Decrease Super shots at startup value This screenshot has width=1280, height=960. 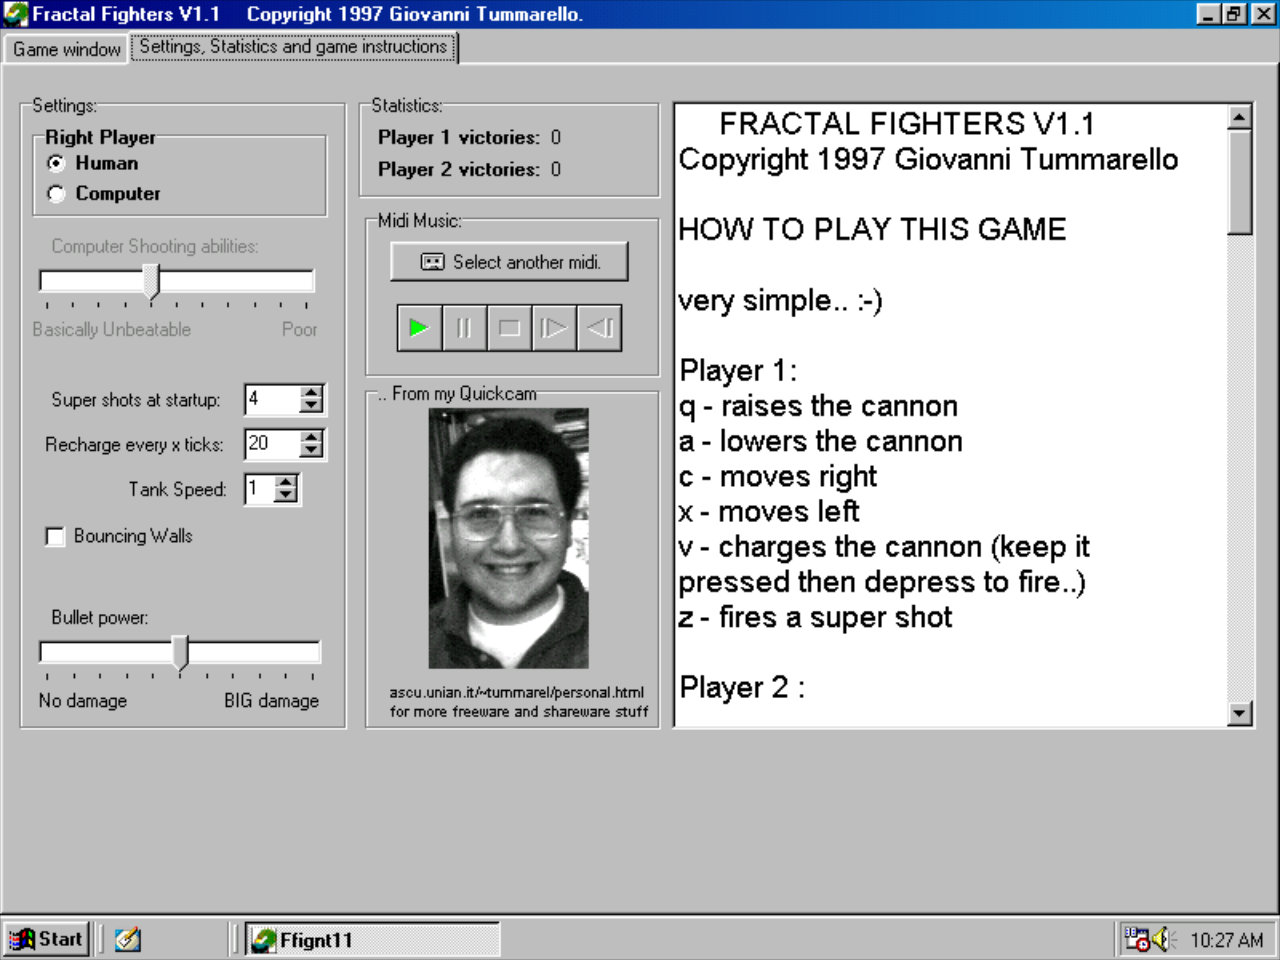coord(312,406)
